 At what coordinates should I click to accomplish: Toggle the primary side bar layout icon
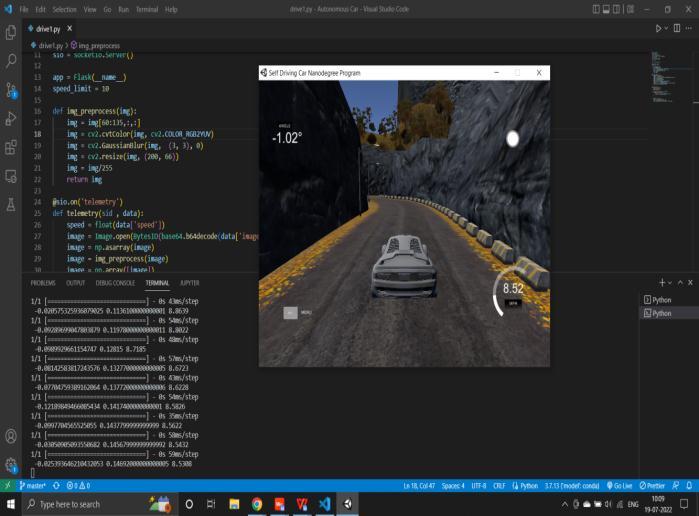coord(596,9)
